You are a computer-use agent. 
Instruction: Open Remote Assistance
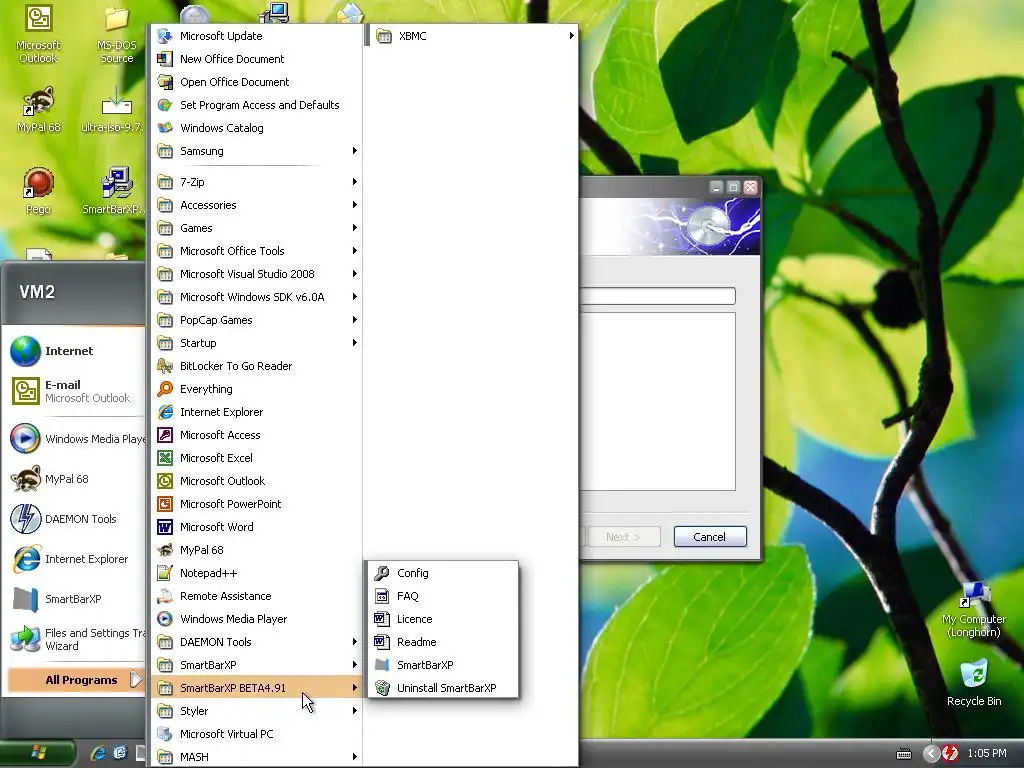point(256,596)
